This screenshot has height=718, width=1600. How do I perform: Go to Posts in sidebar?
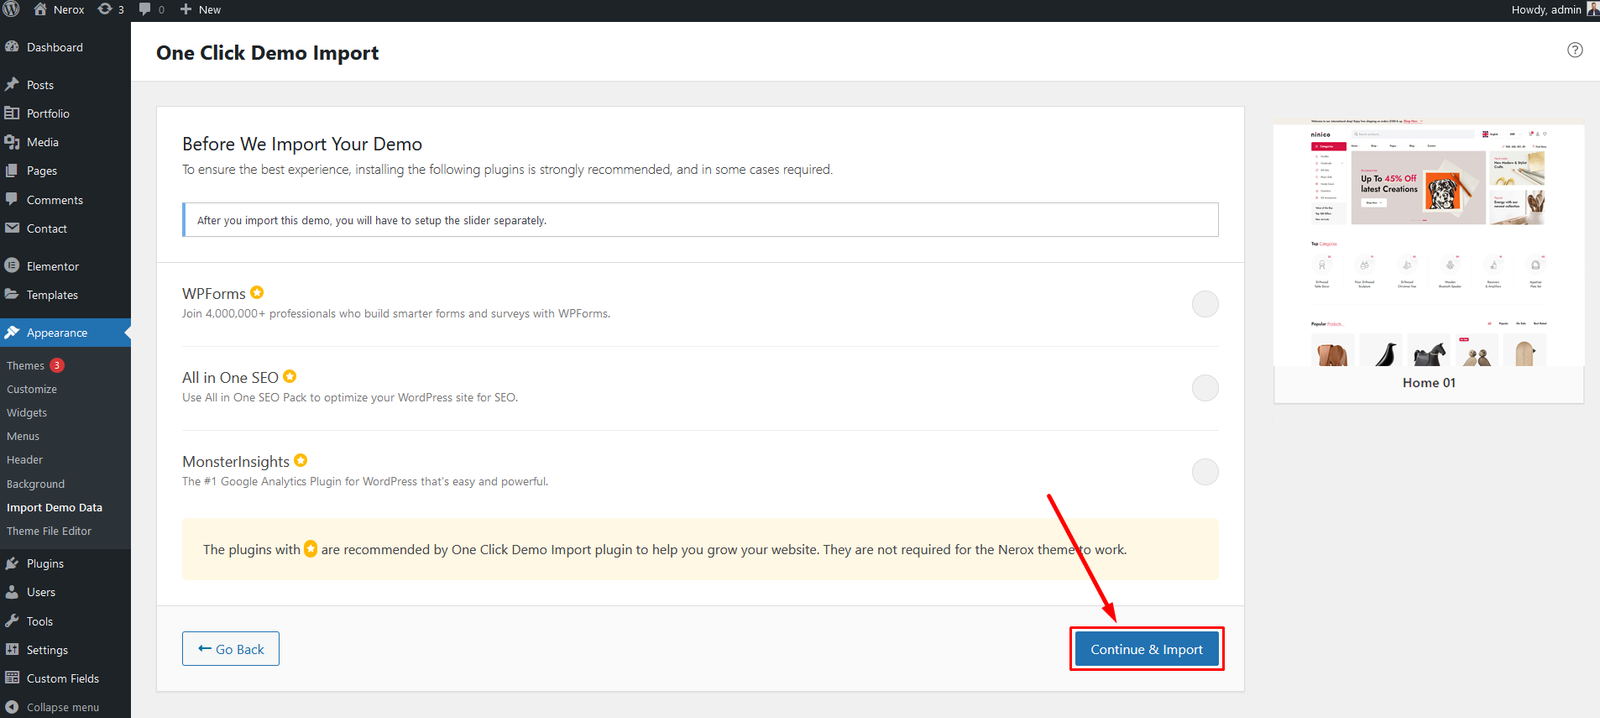tap(40, 85)
